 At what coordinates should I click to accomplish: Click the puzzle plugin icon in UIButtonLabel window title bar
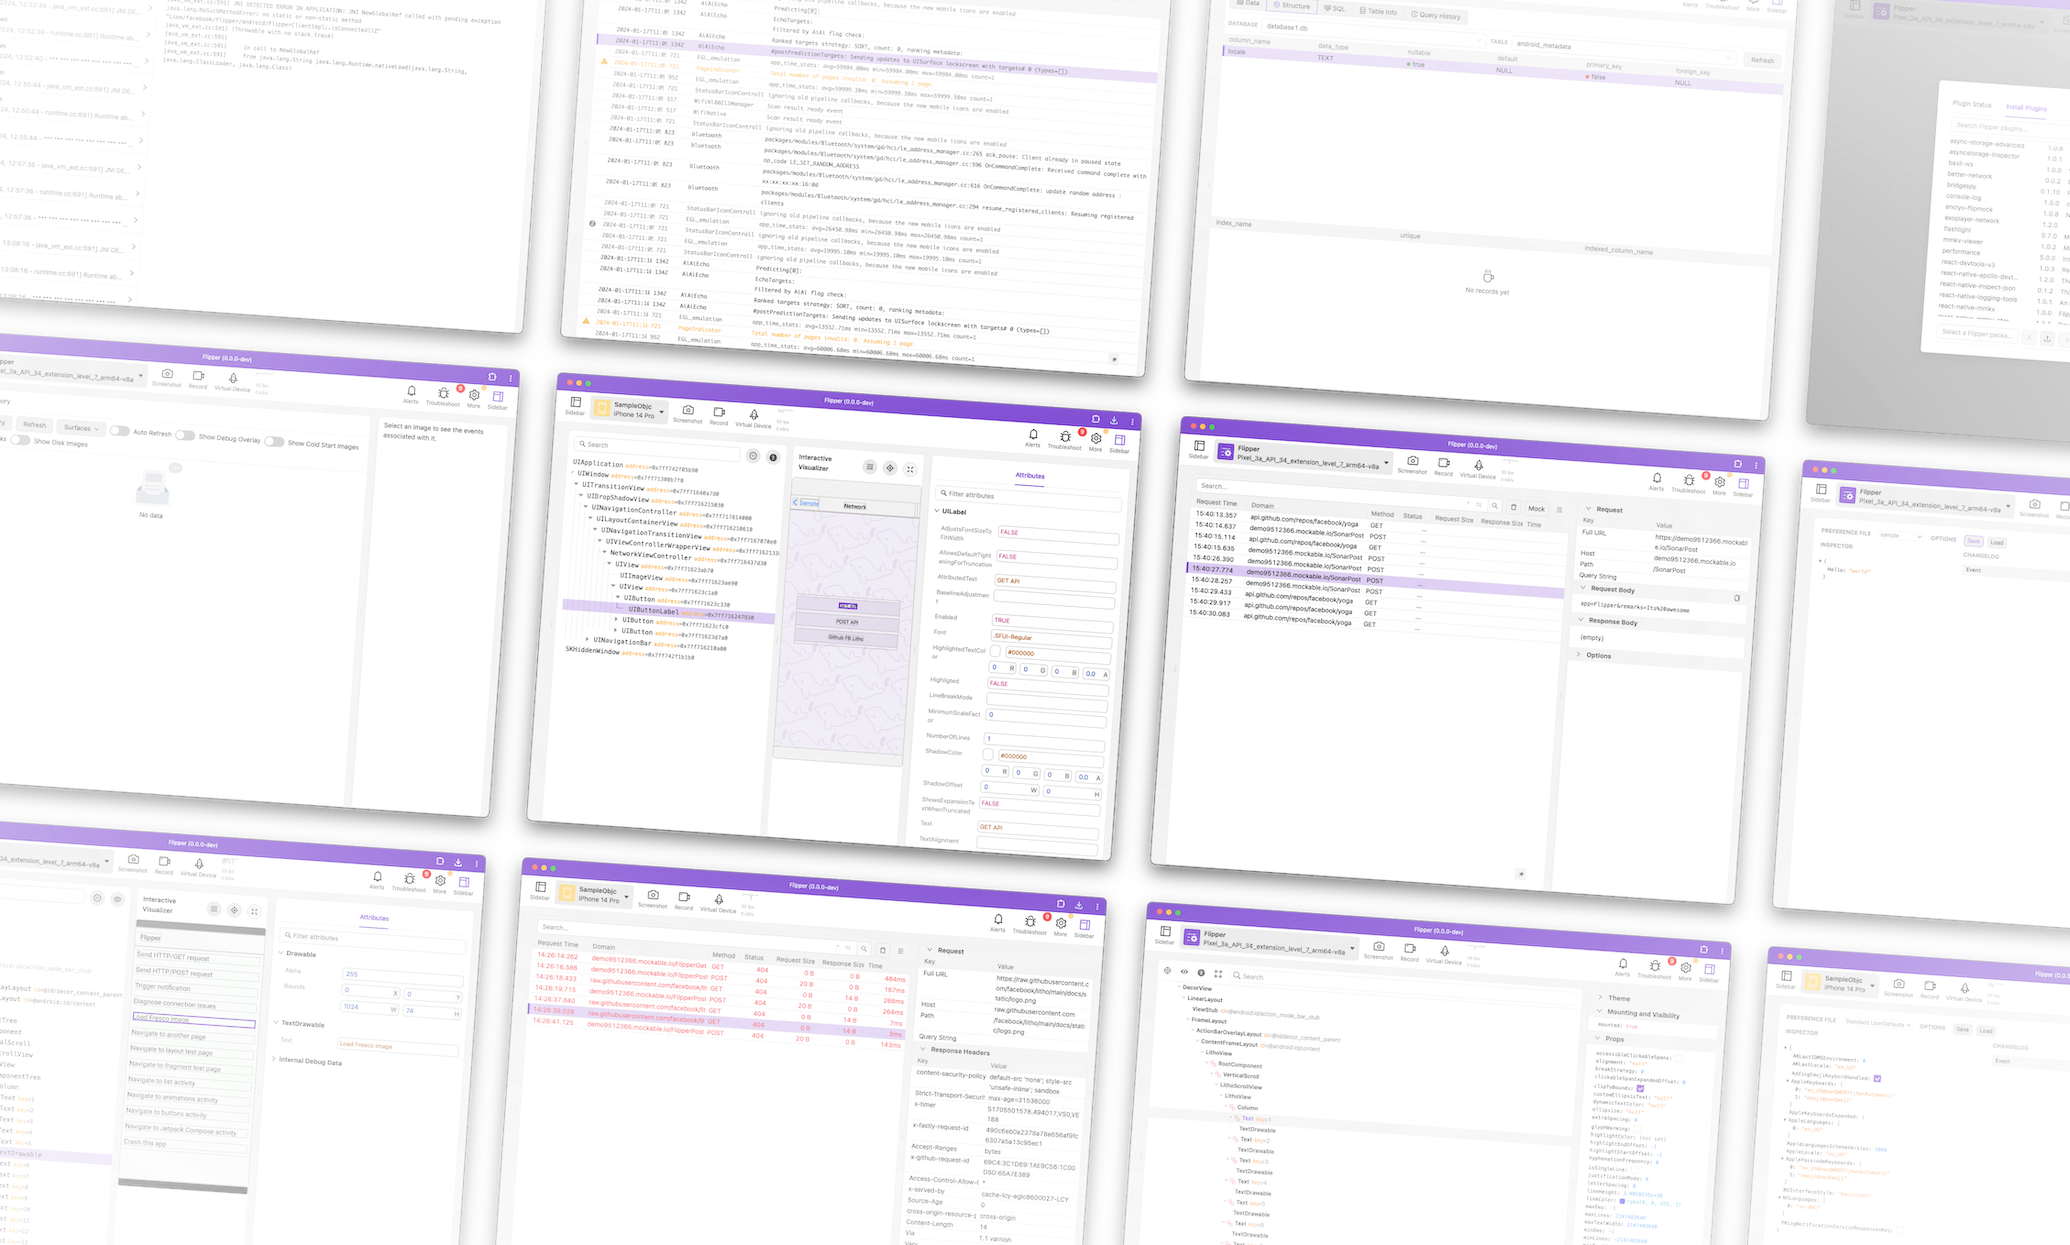tap(1095, 419)
